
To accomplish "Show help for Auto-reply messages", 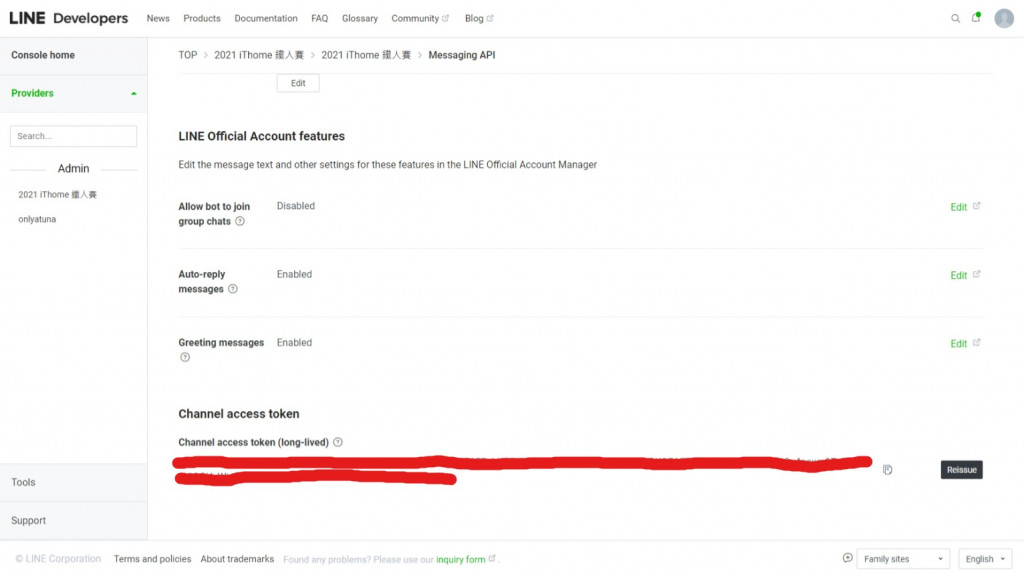I will click(232, 289).
